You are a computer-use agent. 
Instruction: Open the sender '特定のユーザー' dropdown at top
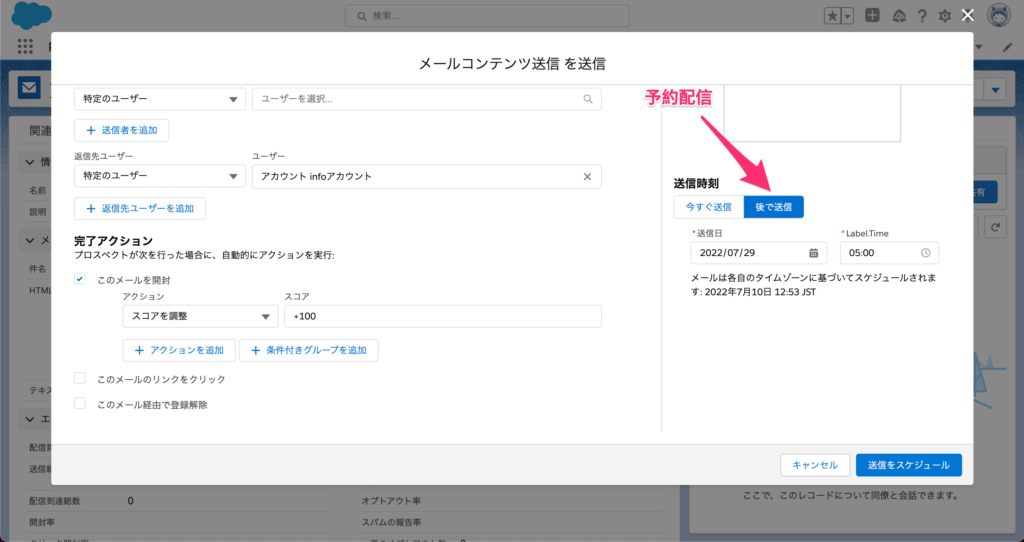[x=159, y=99]
